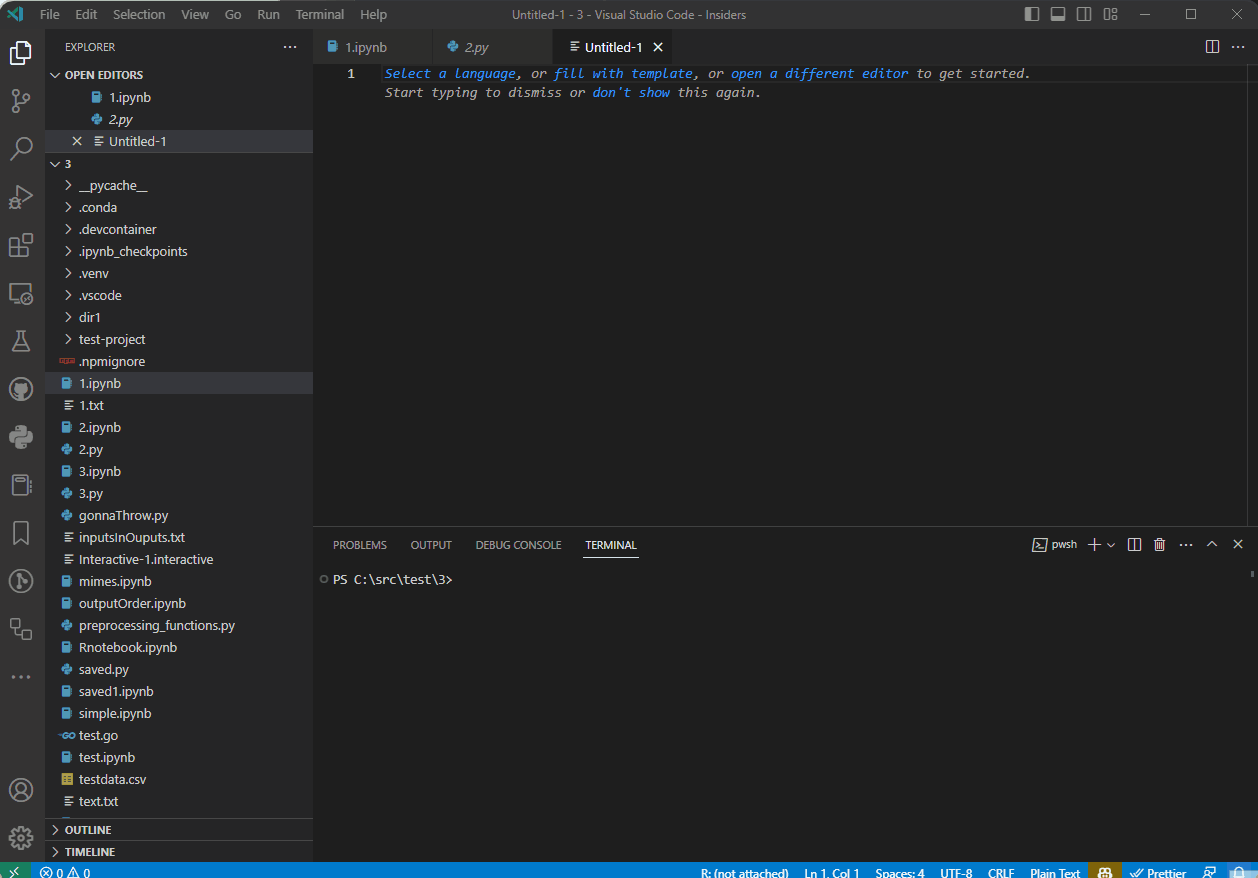Open the notebook-shaped activity bar view

pyautogui.click(x=21, y=485)
